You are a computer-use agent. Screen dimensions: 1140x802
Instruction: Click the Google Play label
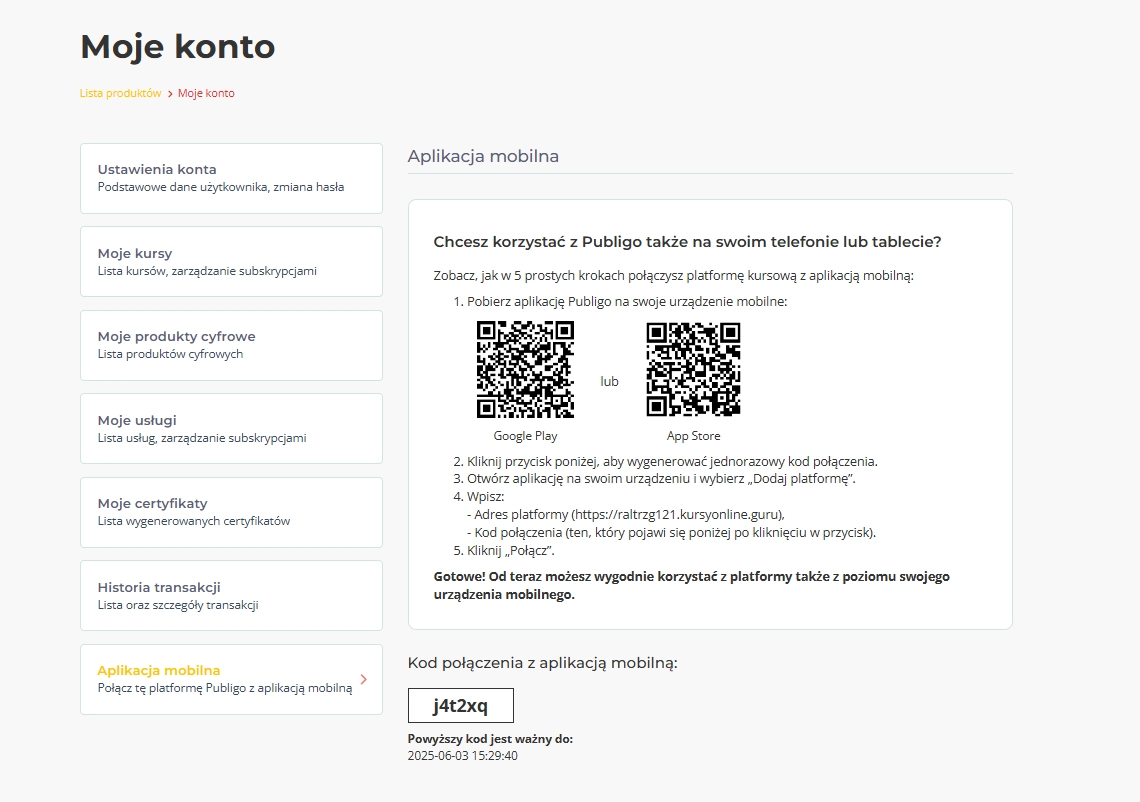coord(525,436)
